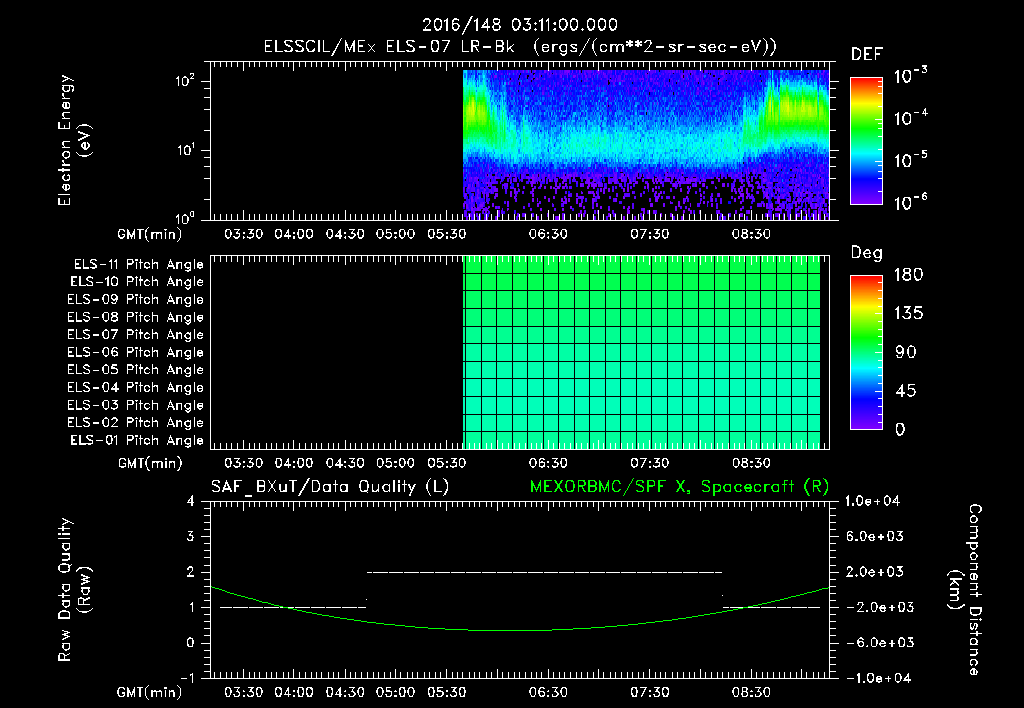
Task: Select the ELS-05 Pitch Angle row label
Action: [x=135, y=370]
